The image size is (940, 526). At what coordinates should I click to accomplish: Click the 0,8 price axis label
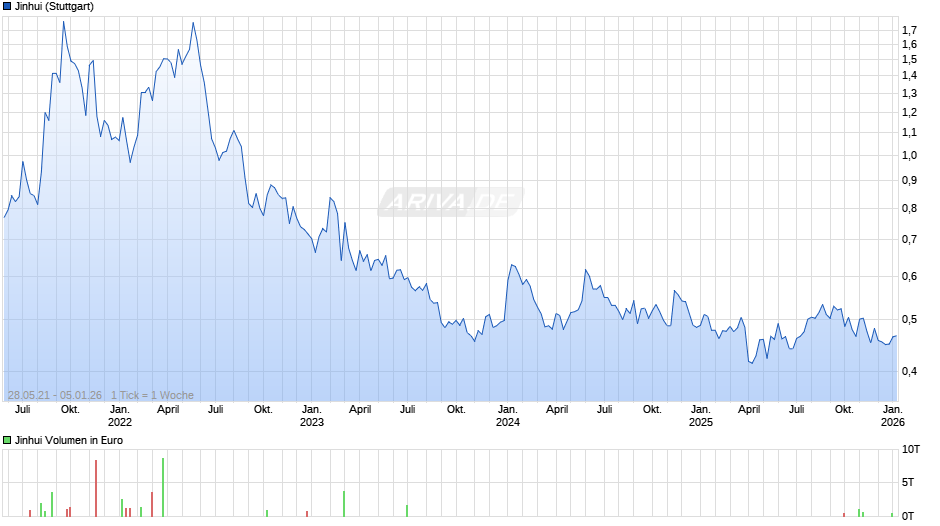909,209
